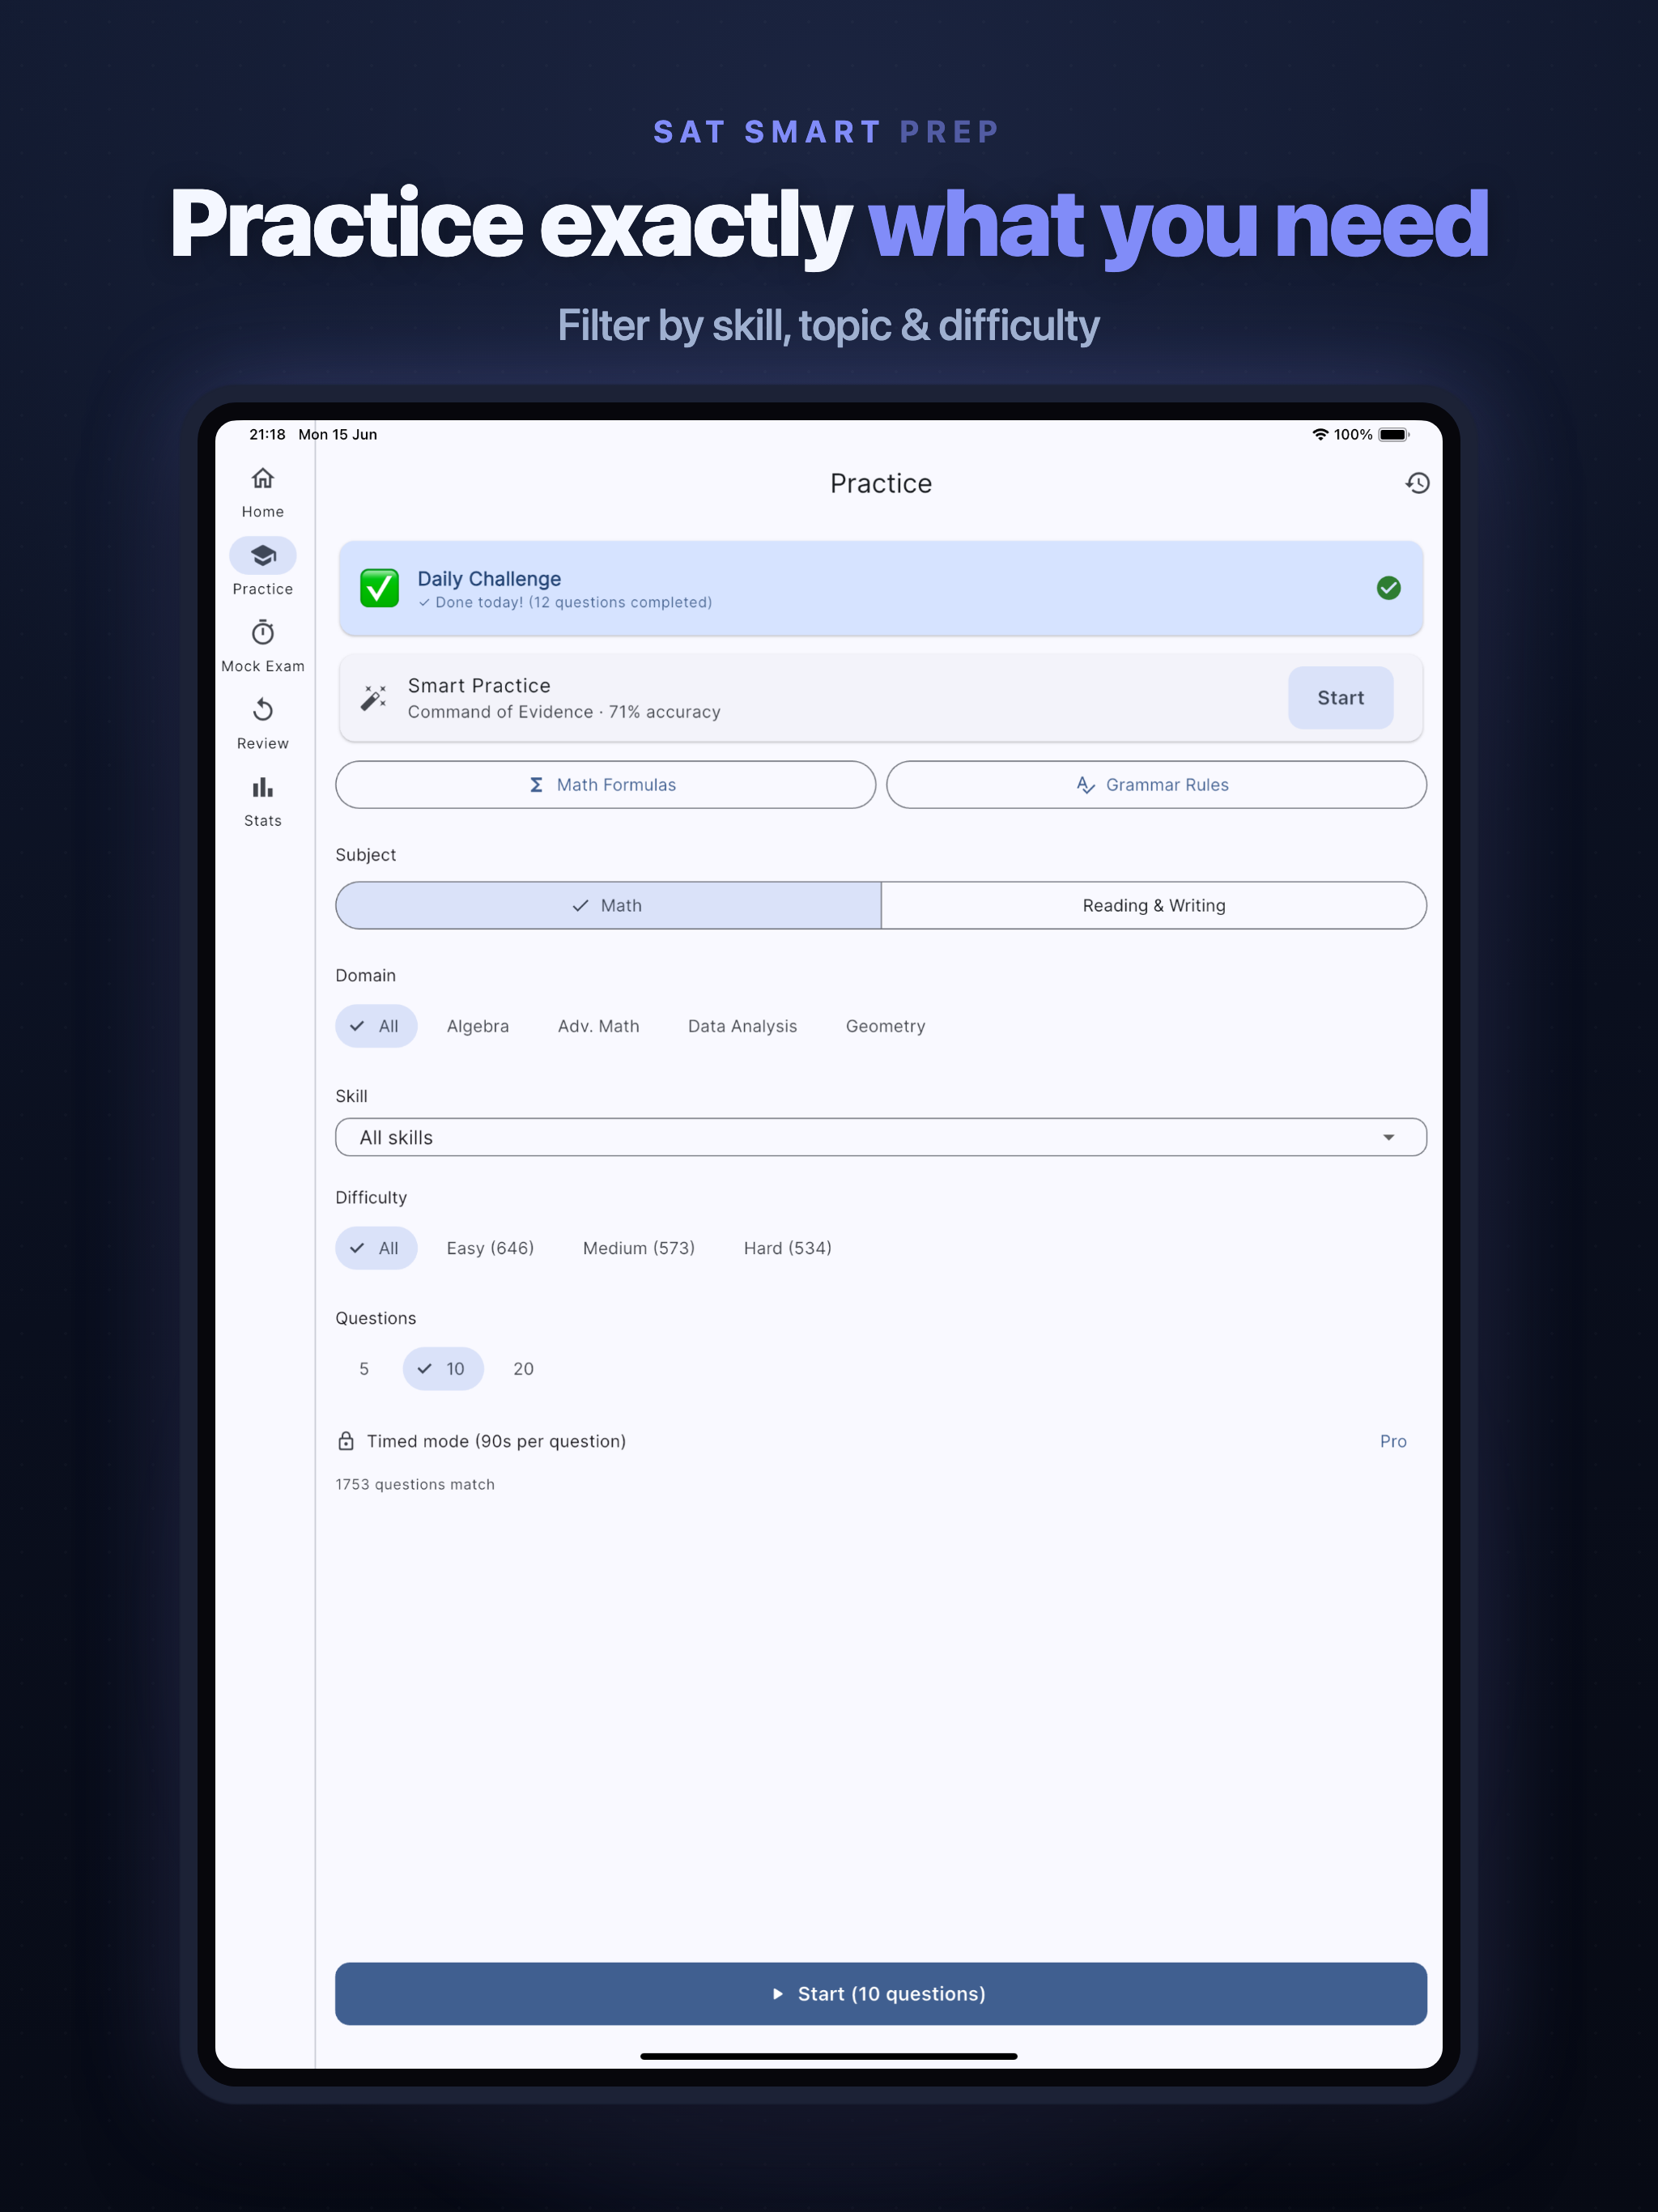Filter by Geometry domain

point(885,1026)
